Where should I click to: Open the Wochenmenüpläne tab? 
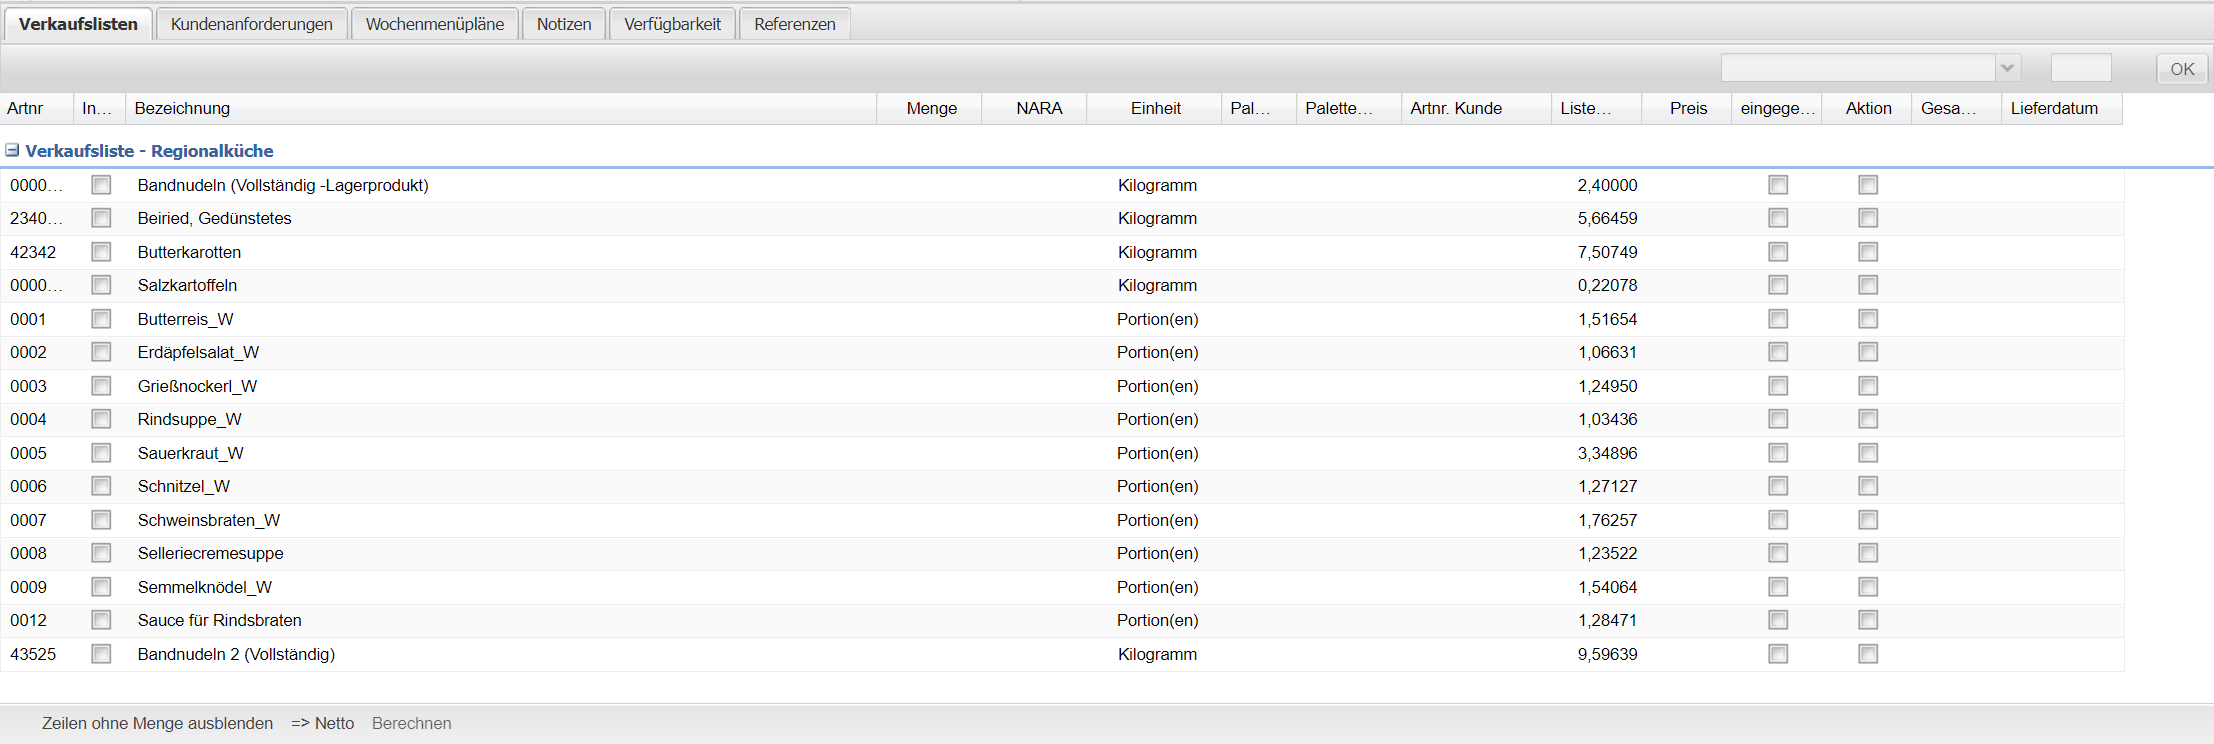pyautogui.click(x=434, y=24)
